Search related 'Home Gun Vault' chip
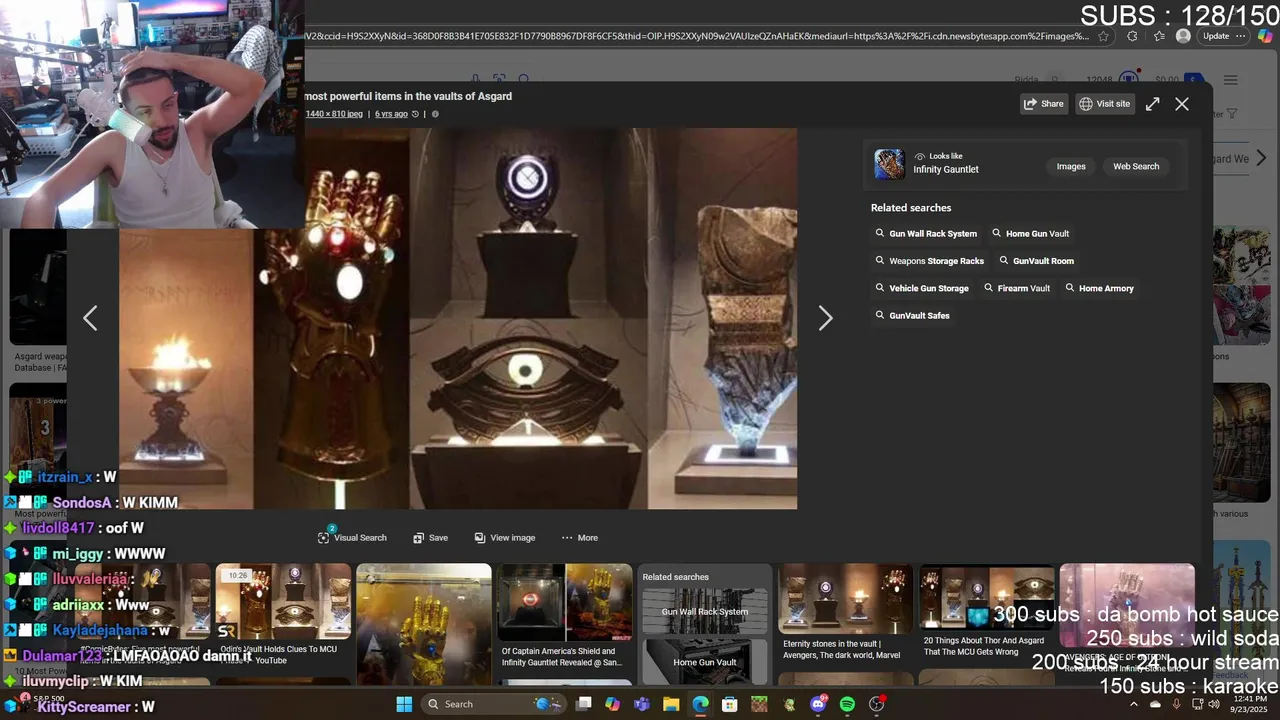The image size is (1280, 720). tap(1030, 233)
